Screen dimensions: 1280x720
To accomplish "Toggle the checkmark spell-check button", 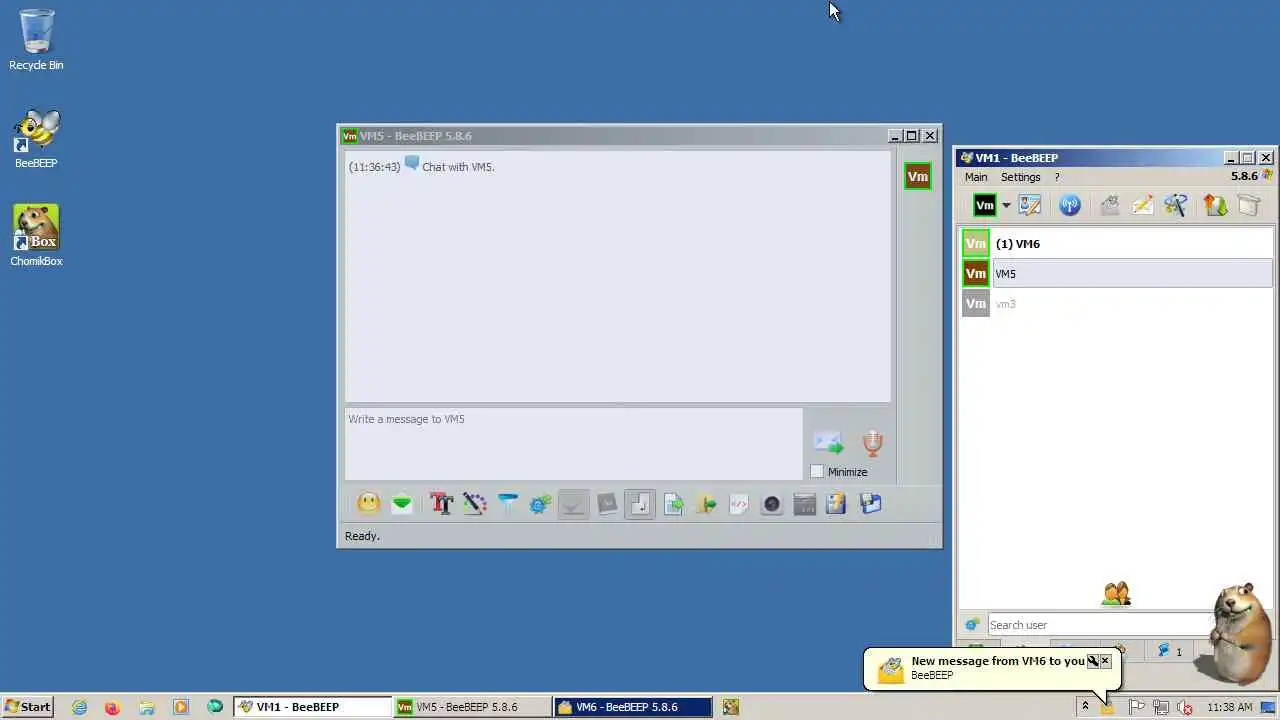I will (573, 504).
